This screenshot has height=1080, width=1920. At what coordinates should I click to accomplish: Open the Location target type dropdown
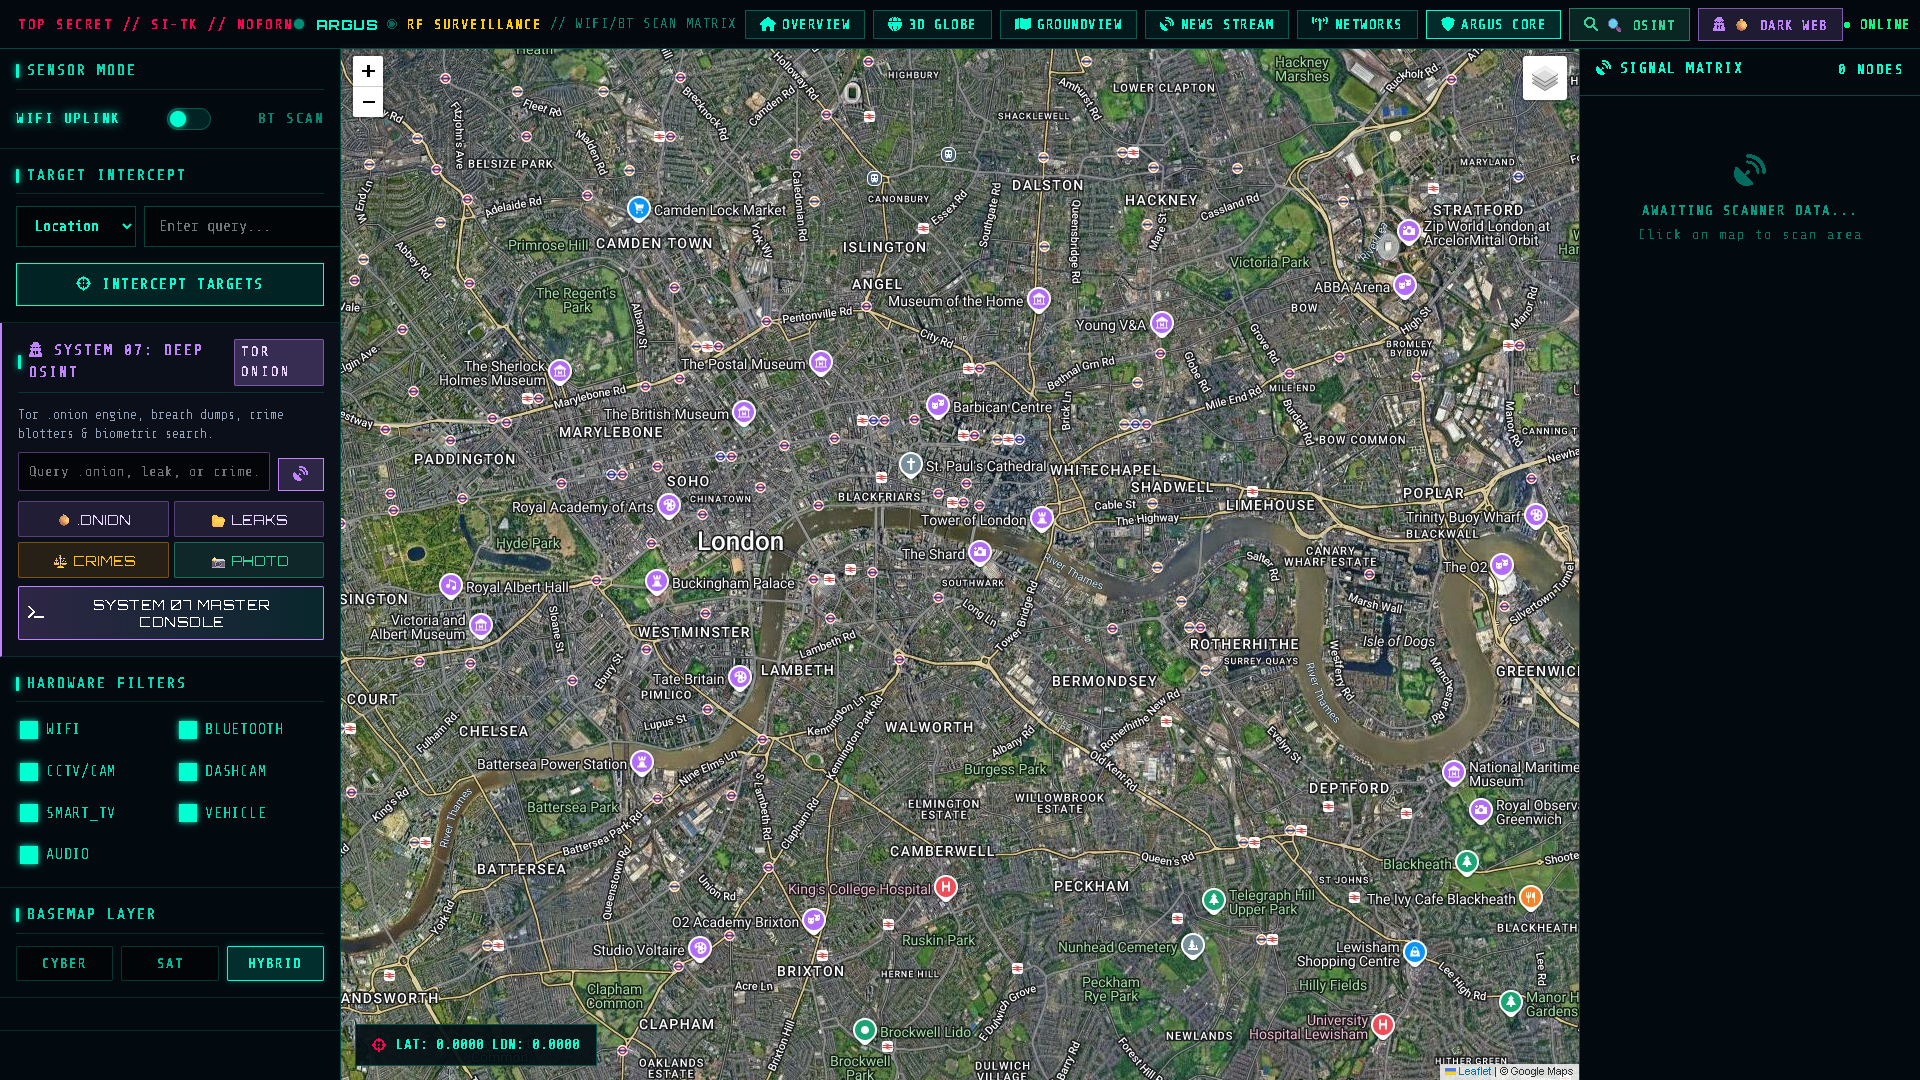(x=76, y=227)
